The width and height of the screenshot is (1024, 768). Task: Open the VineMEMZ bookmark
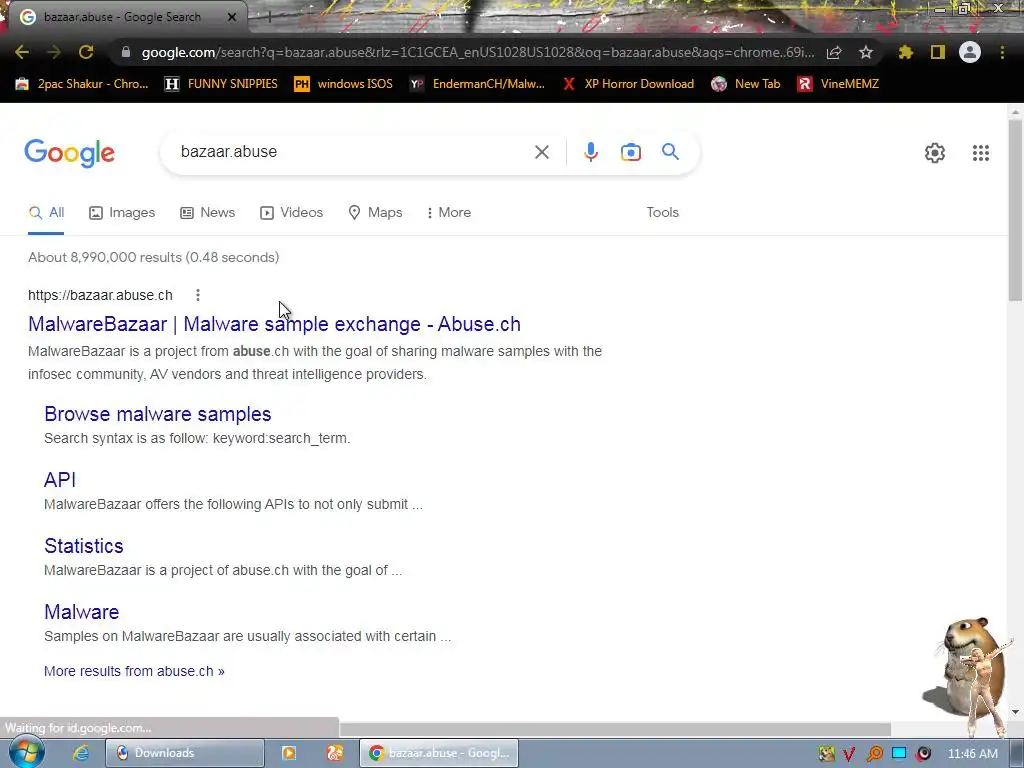tap(838, 84)
